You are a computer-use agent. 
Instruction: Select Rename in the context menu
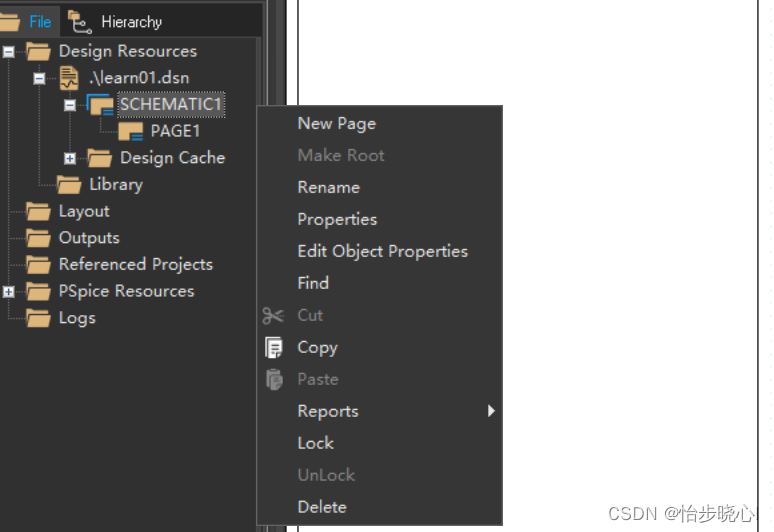(x=328, y=188)
